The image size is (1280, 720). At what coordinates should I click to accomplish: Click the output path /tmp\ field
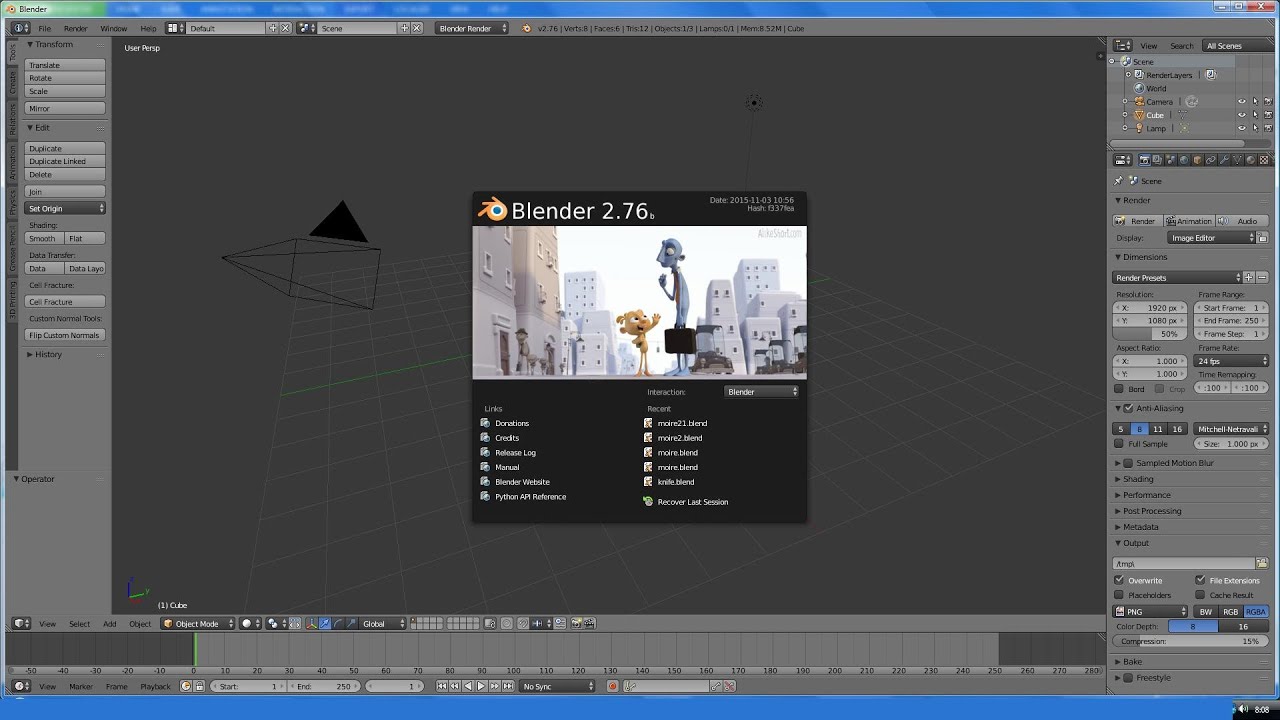point(1184,564)
